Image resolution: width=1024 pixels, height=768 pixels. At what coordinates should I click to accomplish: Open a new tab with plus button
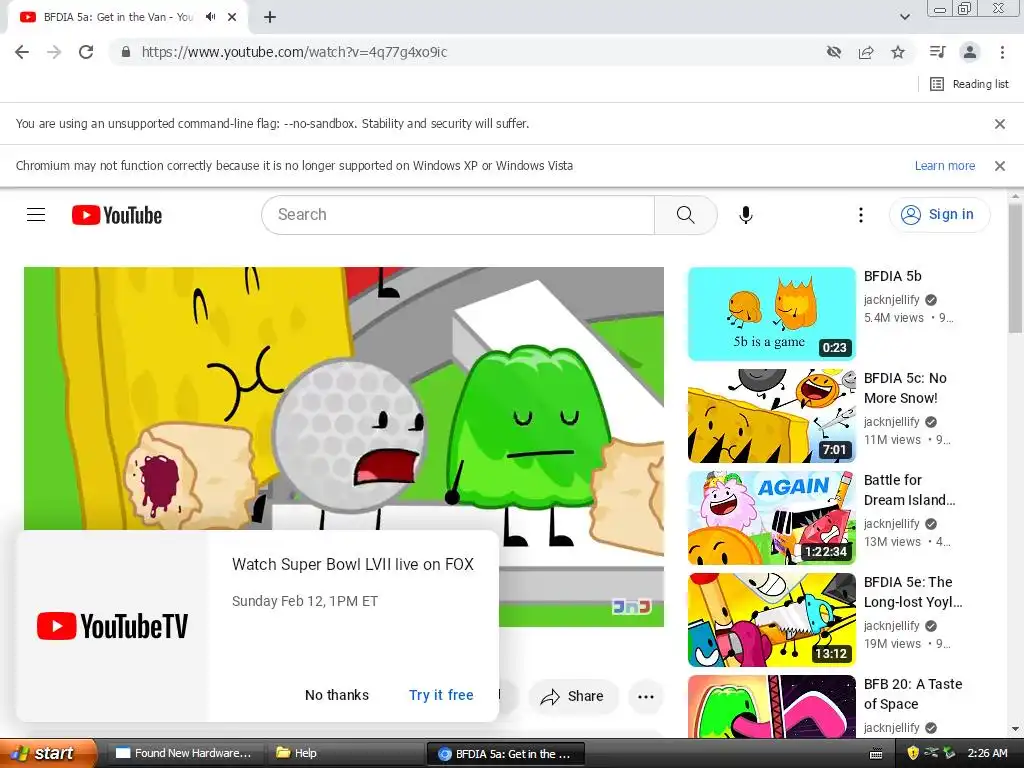pyautogui.click(x=270, y=17)
